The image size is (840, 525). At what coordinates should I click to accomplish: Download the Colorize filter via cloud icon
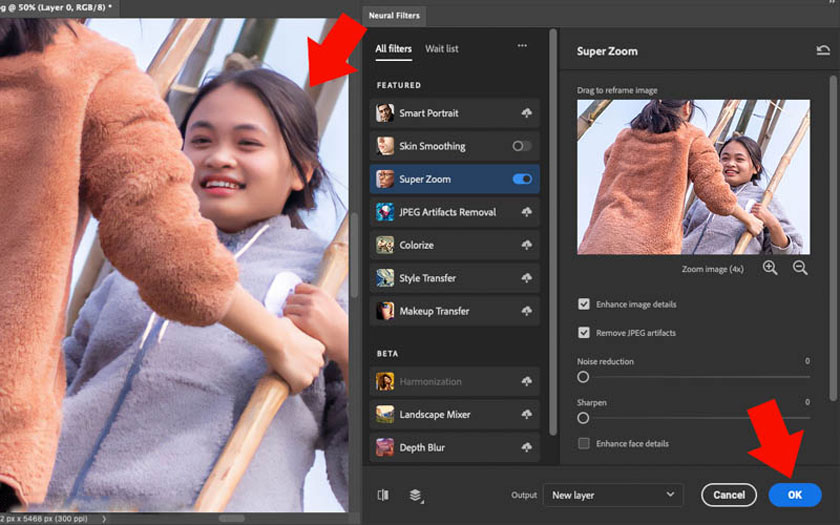[x=527, y=245]
